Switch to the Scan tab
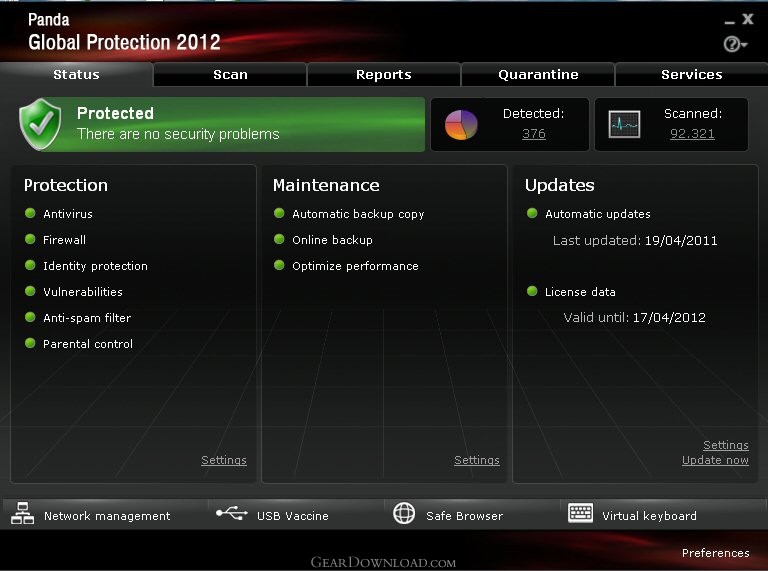This screenshot has height=571, width=768. tap(230, 74)
